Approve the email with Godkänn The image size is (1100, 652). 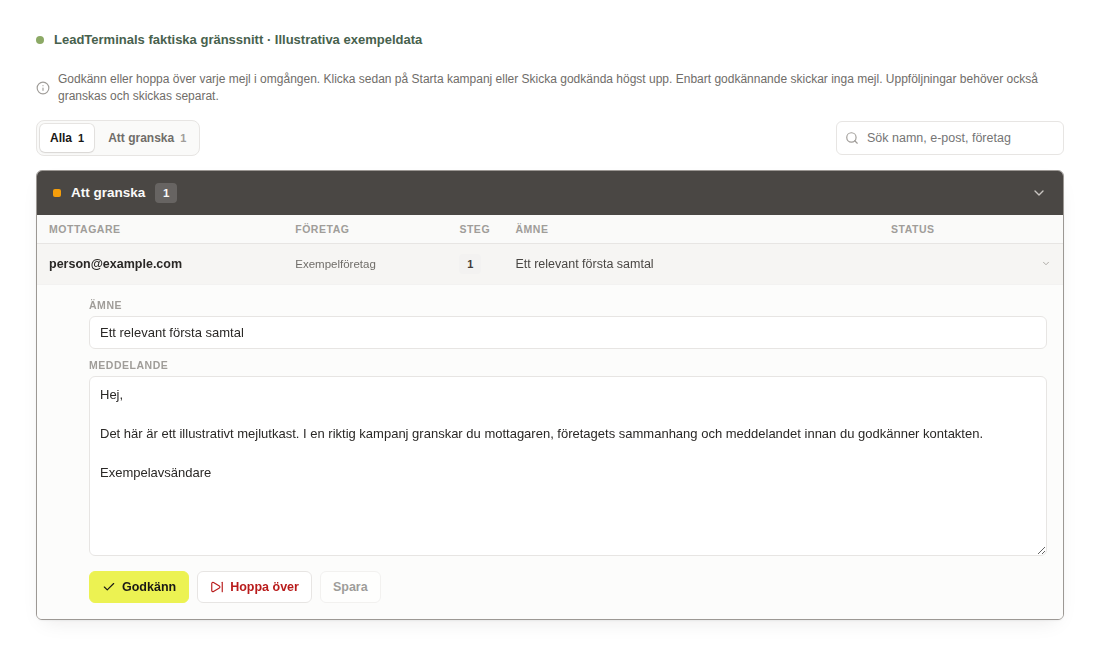[x=139, y=587]
